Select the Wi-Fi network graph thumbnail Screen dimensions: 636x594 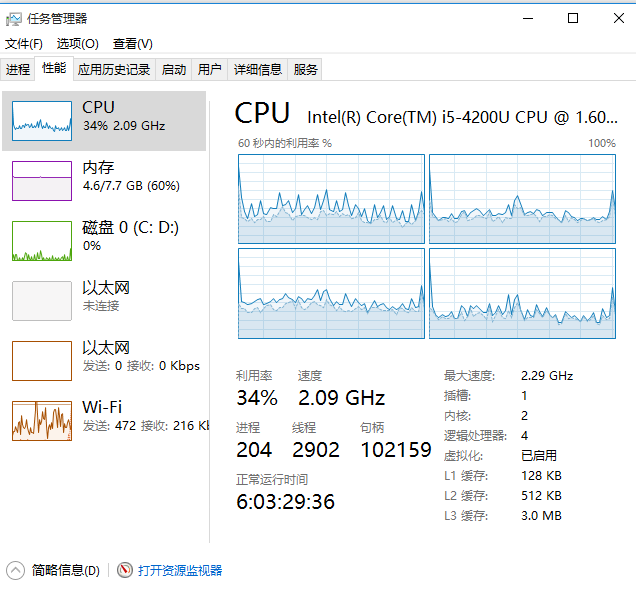coord(42,420)
